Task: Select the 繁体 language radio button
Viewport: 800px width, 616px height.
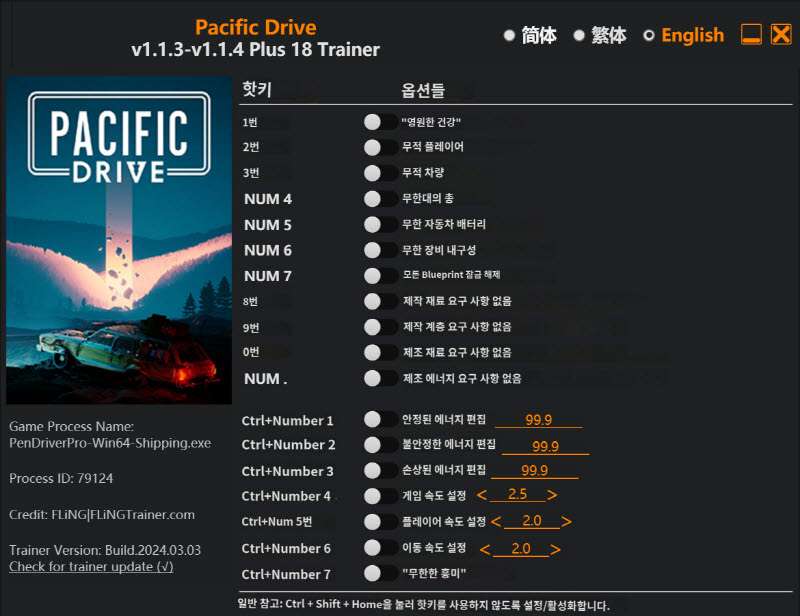Action: 579,35
